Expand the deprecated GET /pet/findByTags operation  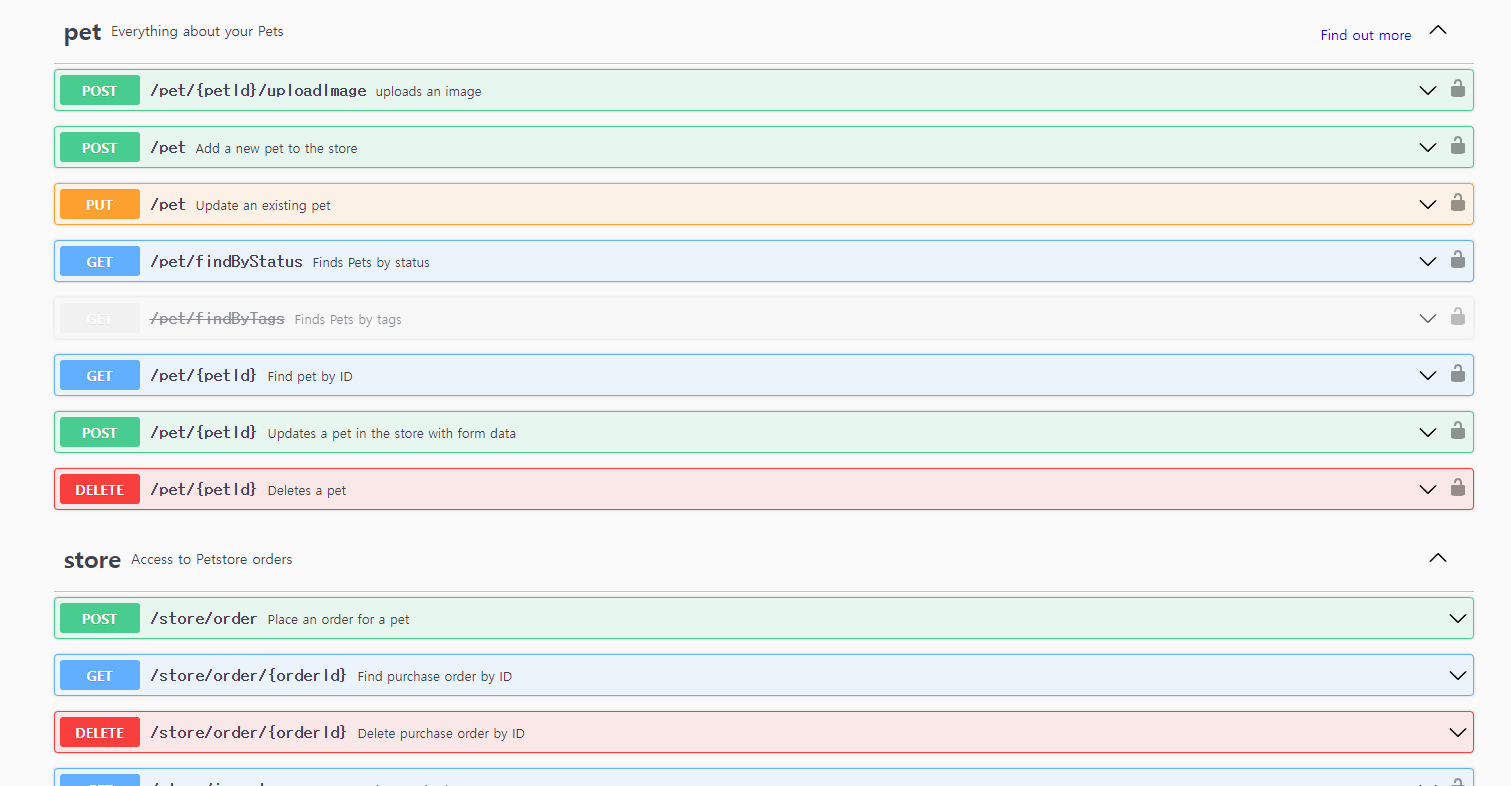click(x=1427, y=318)
